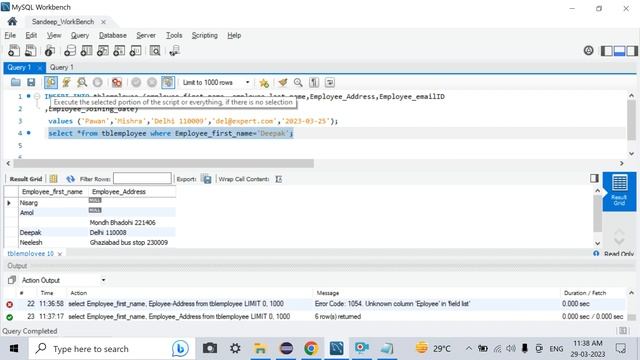This screenshot has width=640, height=360.
Task: Open the Database menu
Action: pyautogui.click(x=113, y=36)
